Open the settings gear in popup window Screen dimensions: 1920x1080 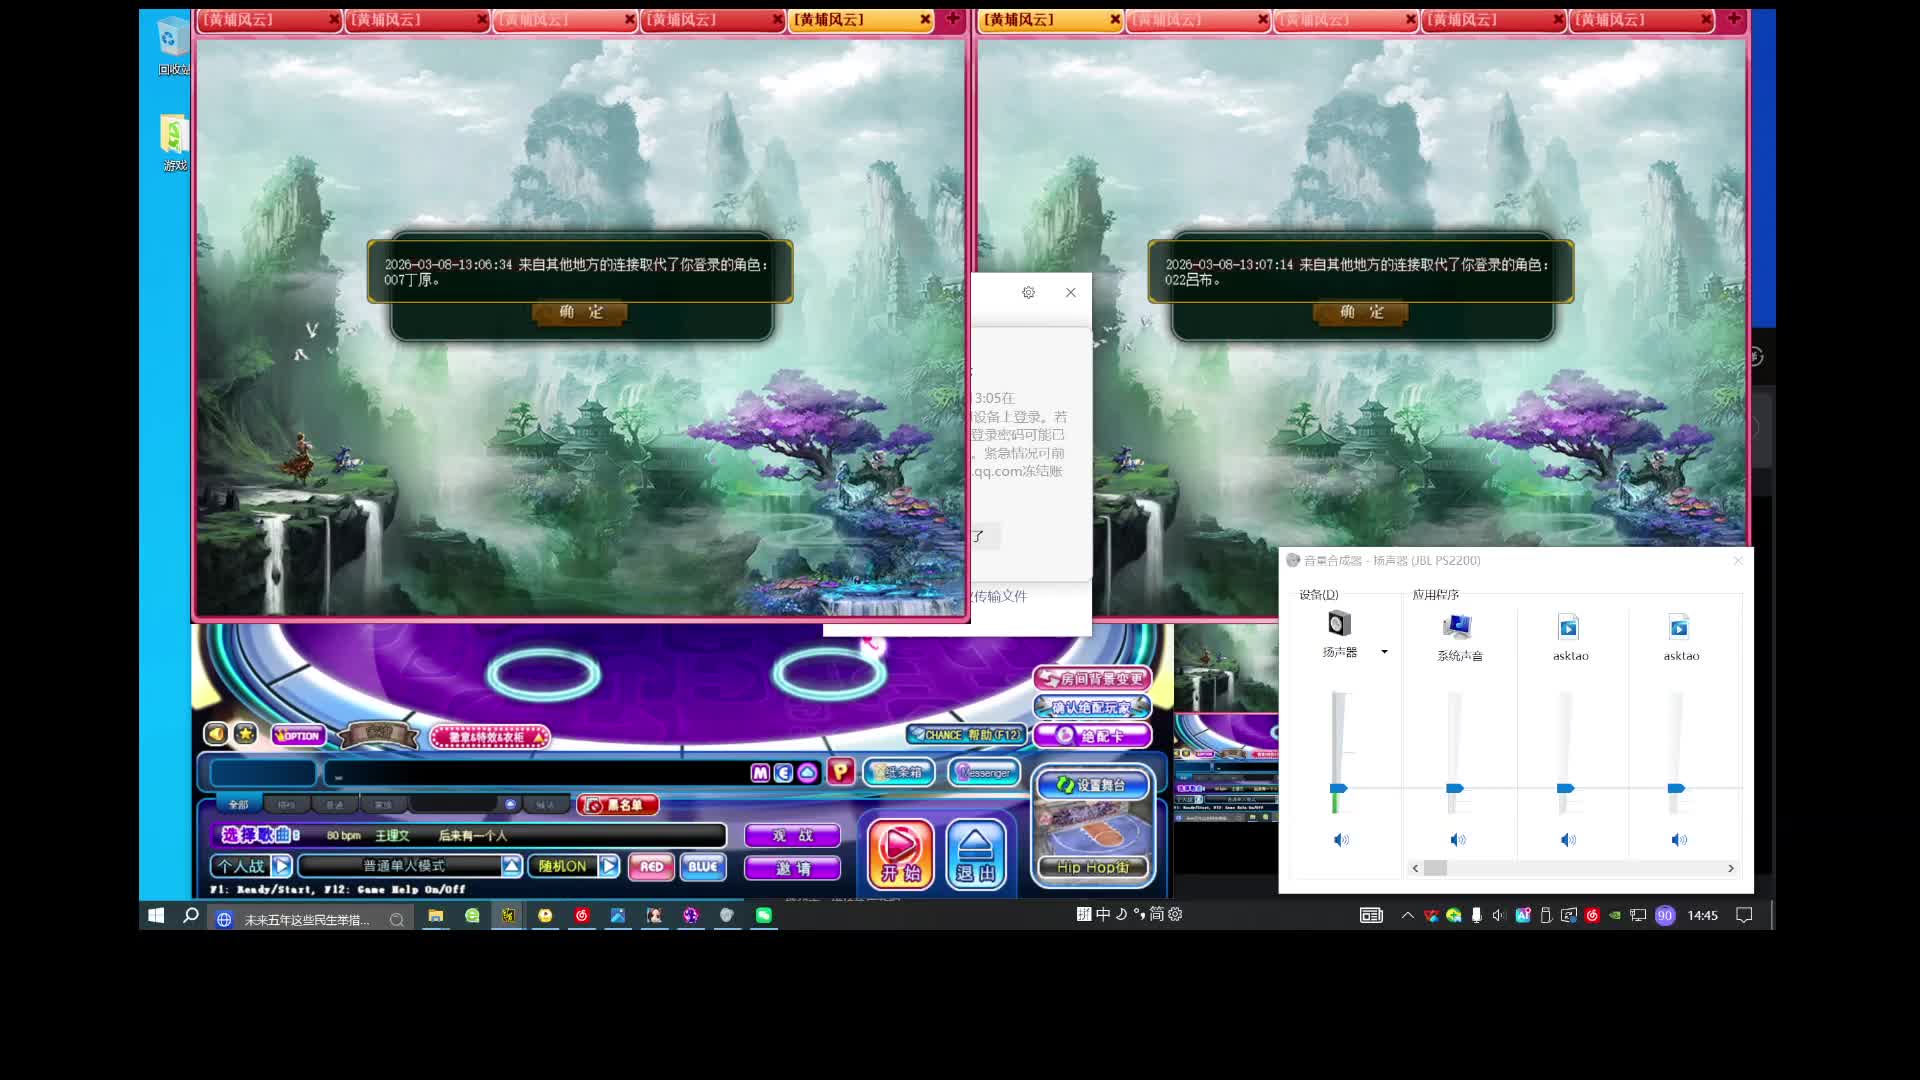coord(1028,292)
